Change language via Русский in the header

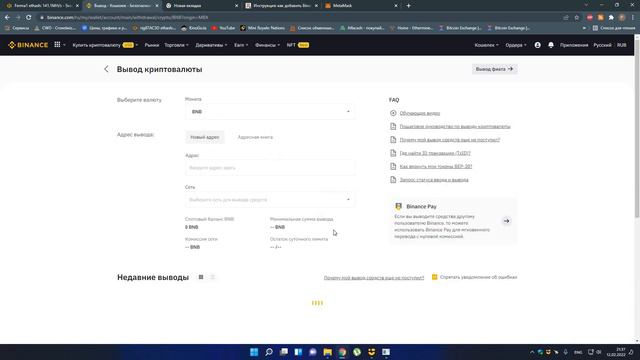(602, 45)
